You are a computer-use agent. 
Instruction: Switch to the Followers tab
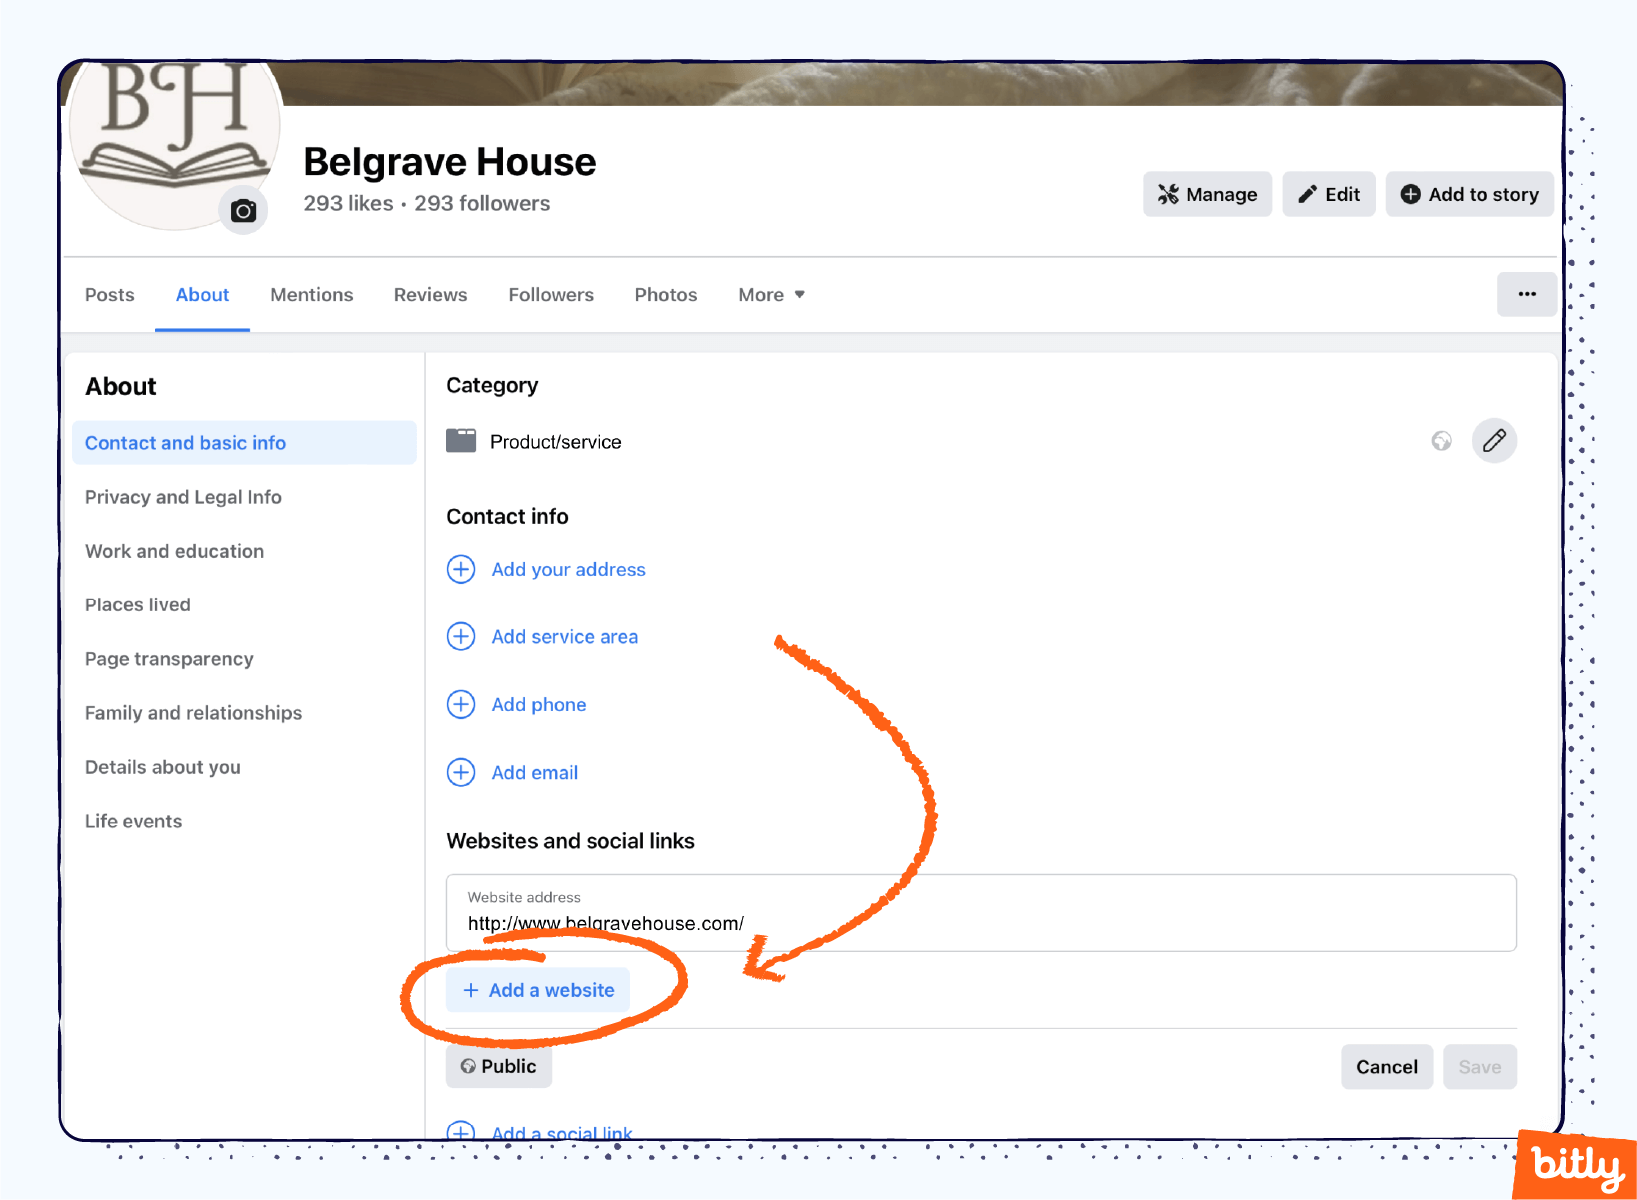coord(551,294)
